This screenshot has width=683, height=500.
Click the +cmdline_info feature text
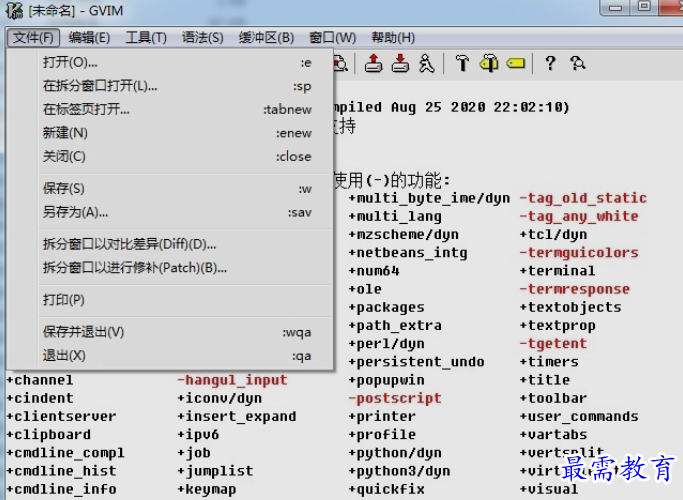(61, 490)
